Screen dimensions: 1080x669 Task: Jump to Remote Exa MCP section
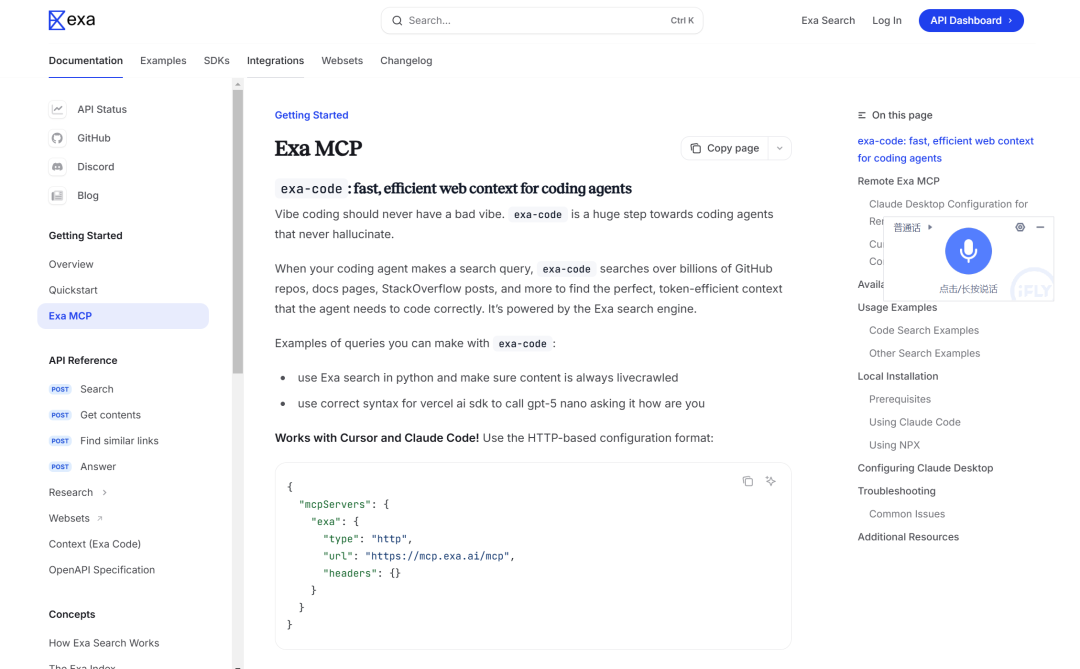click(x=898, y=181)
